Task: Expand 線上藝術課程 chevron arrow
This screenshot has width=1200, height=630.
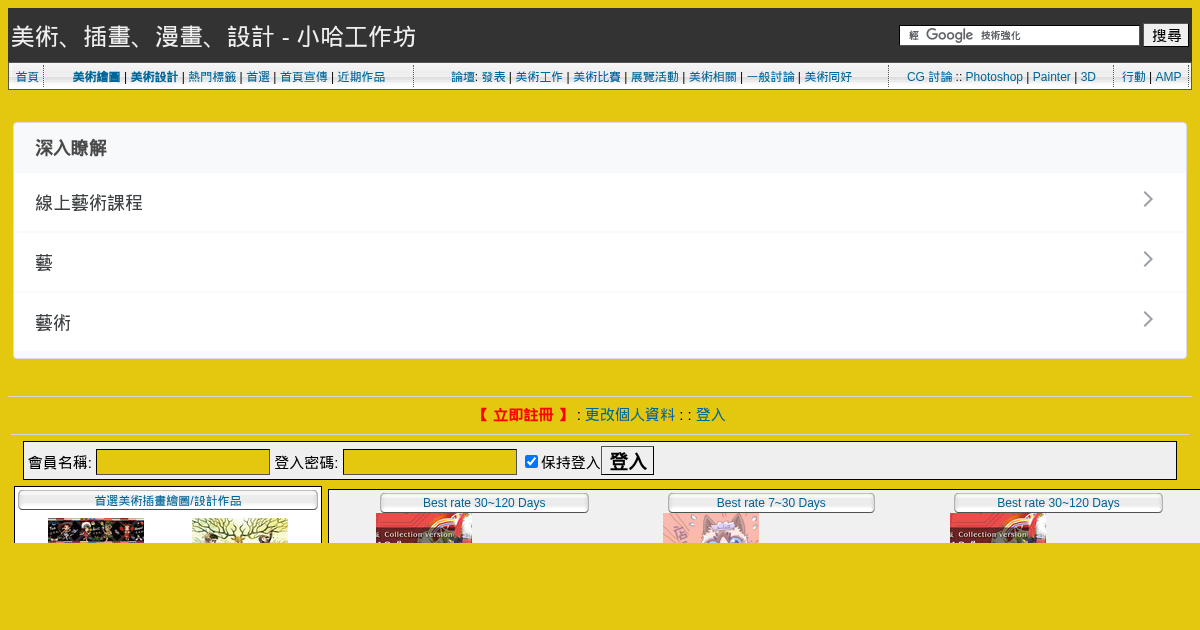Action: [1148, 200]
